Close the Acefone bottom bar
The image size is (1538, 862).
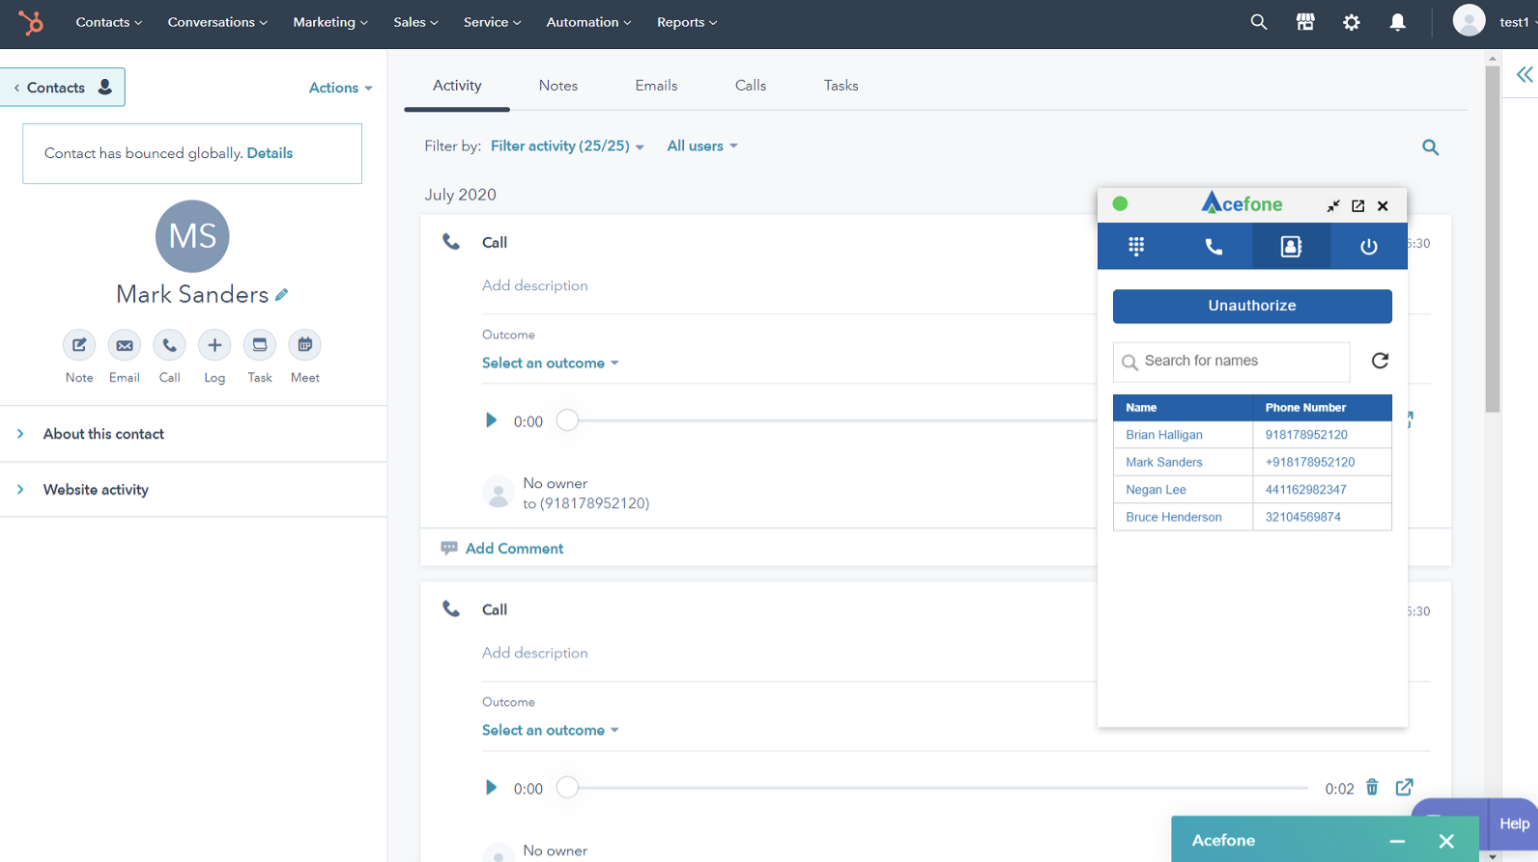(1446, 841)
